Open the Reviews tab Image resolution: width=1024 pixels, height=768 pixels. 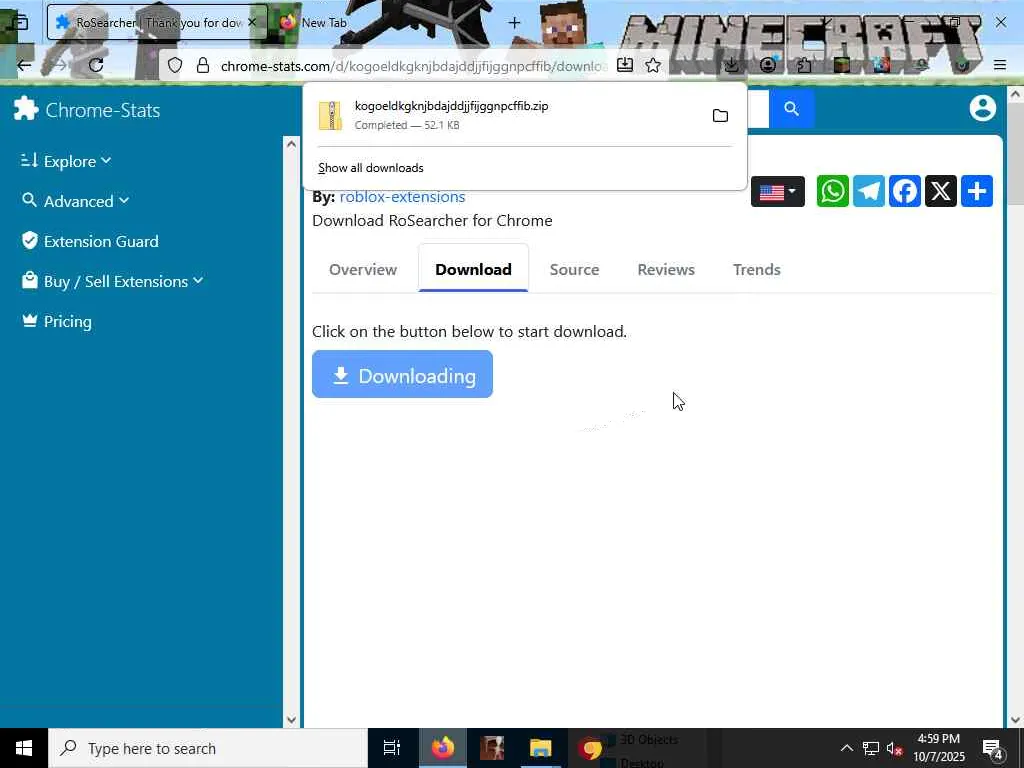(x=665, y=270)
